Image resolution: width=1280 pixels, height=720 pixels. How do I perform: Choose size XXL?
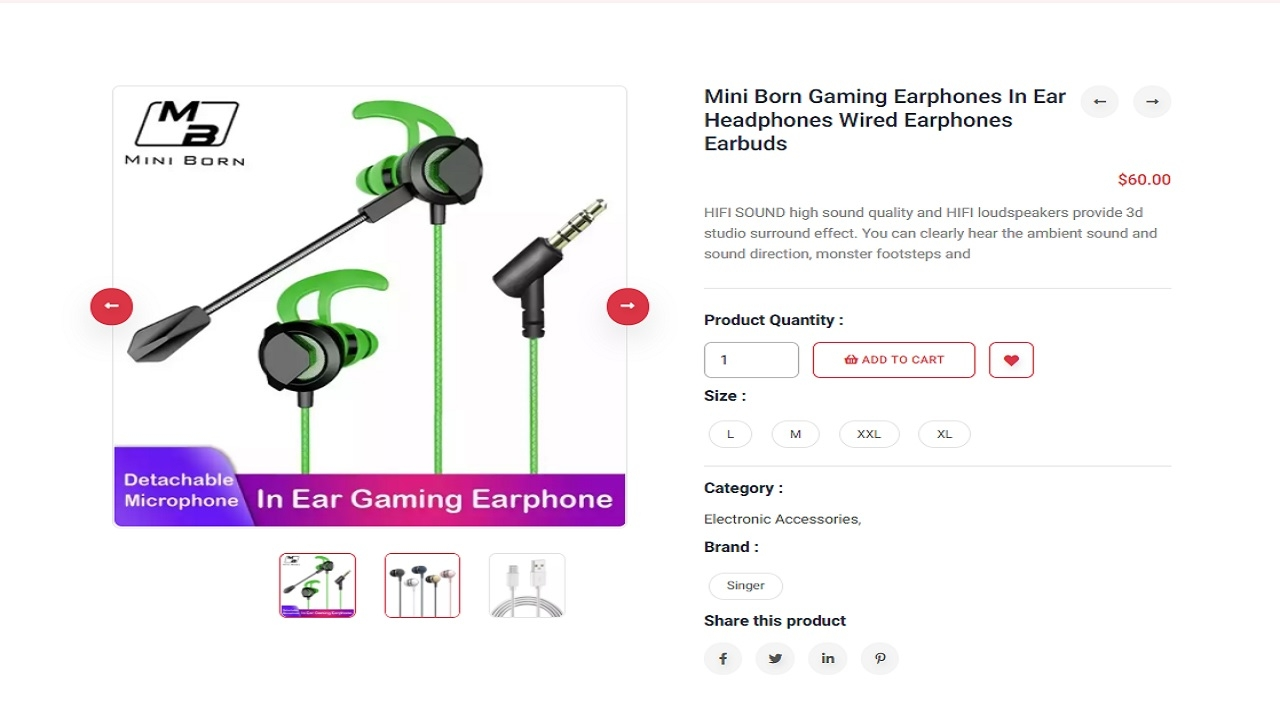point(869,434)
